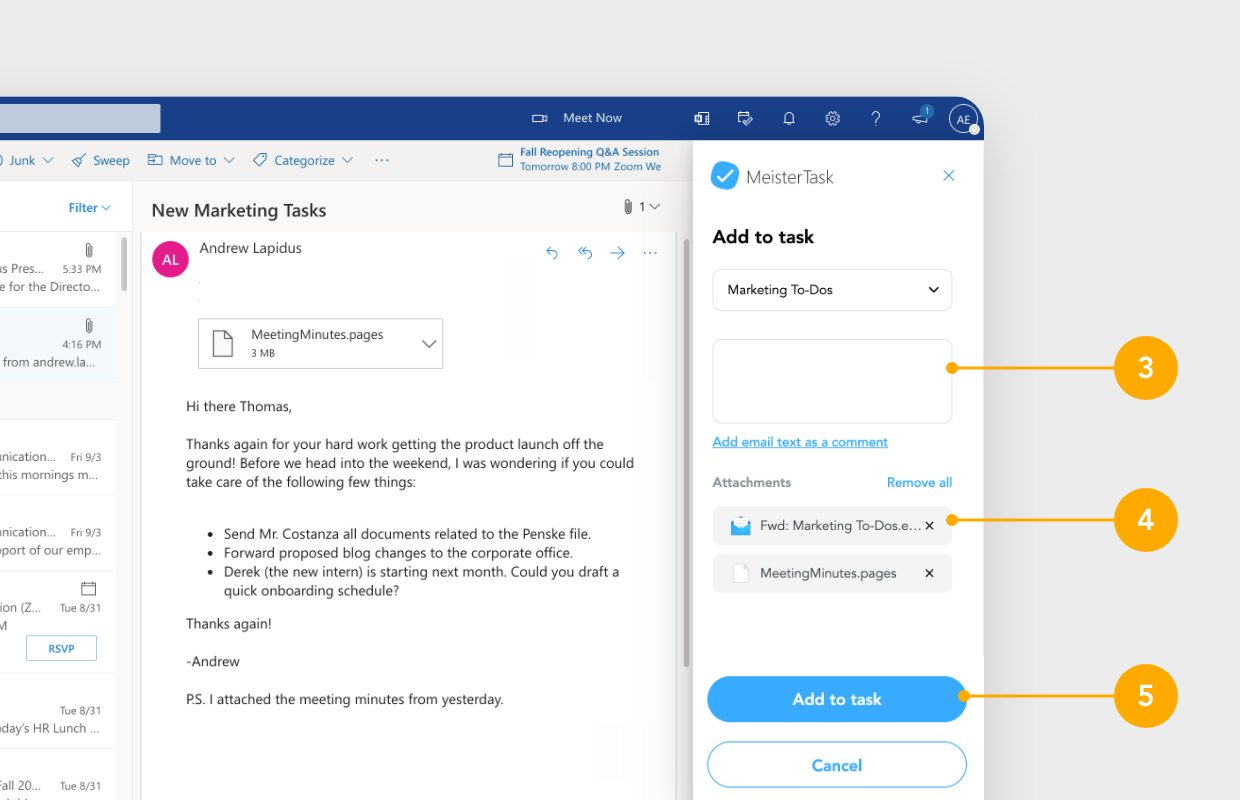1240x800 pixels.
Task: Open the Categorize dropdown
Action: 303,160
